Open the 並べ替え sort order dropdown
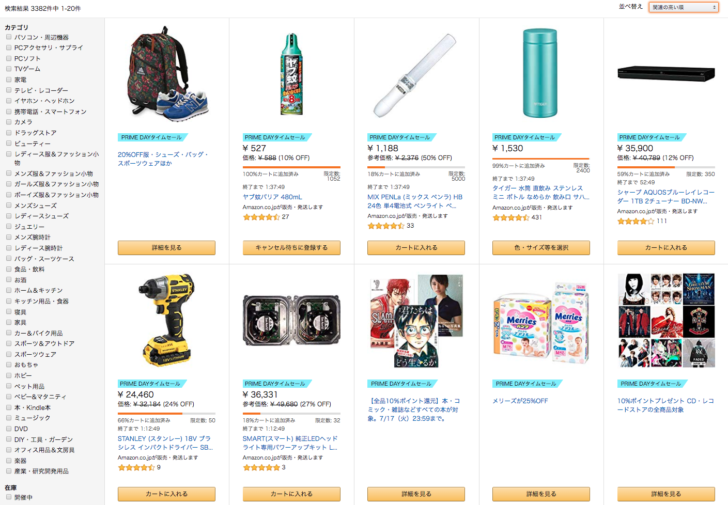 click(x=683, y=7)
